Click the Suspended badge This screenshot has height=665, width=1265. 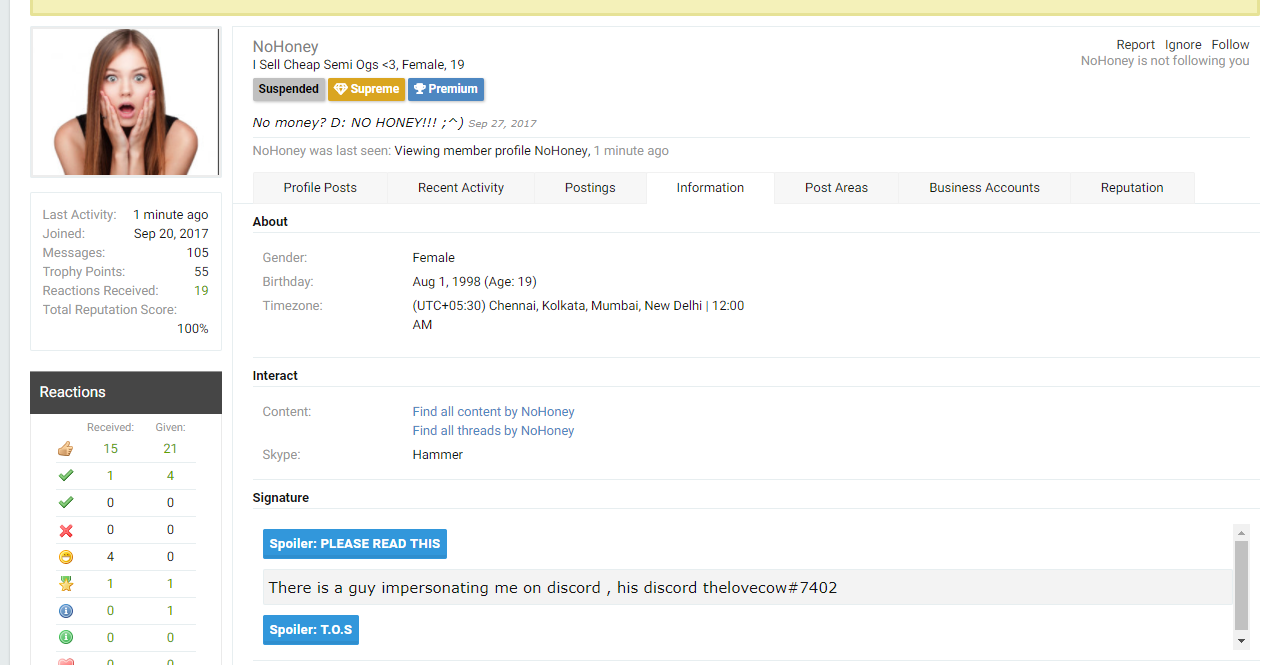click(x=289, y=89)
